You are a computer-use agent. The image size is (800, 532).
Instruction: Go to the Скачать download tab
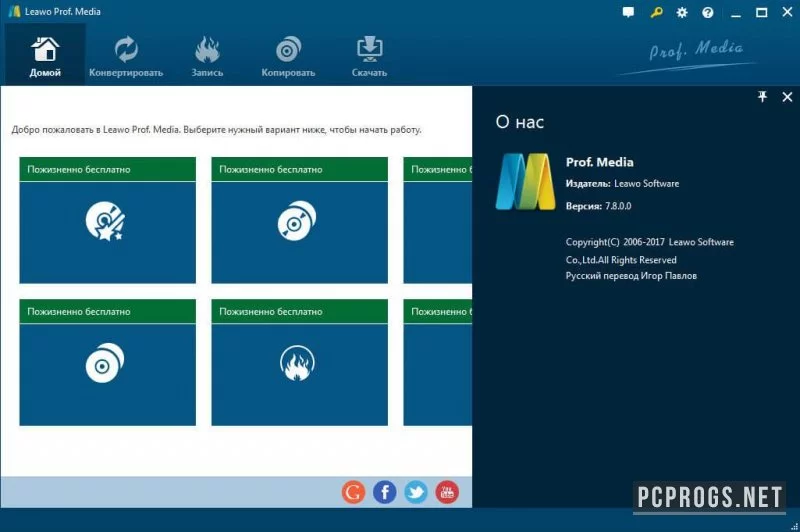click(369, 55)
